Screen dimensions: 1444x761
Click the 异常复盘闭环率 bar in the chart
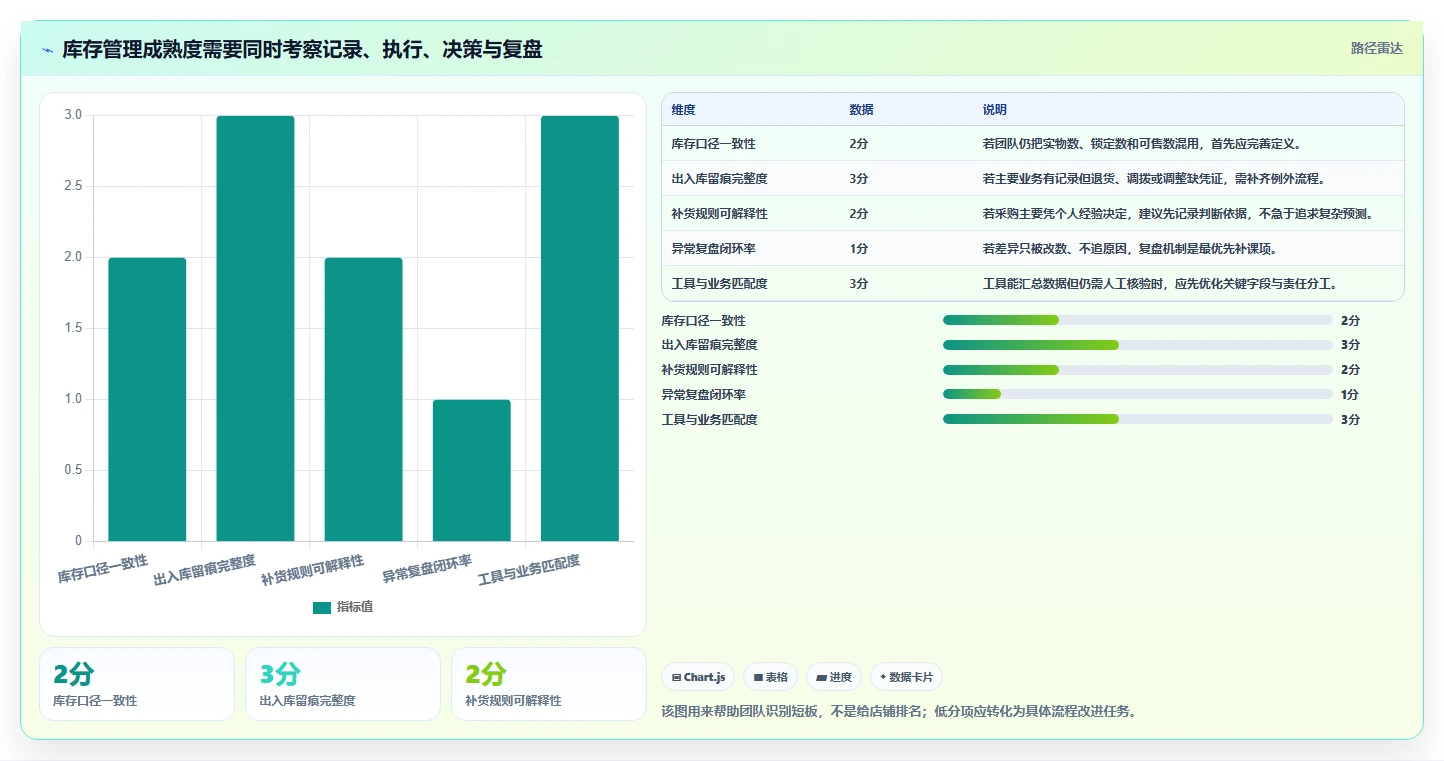tap(471, 471)
